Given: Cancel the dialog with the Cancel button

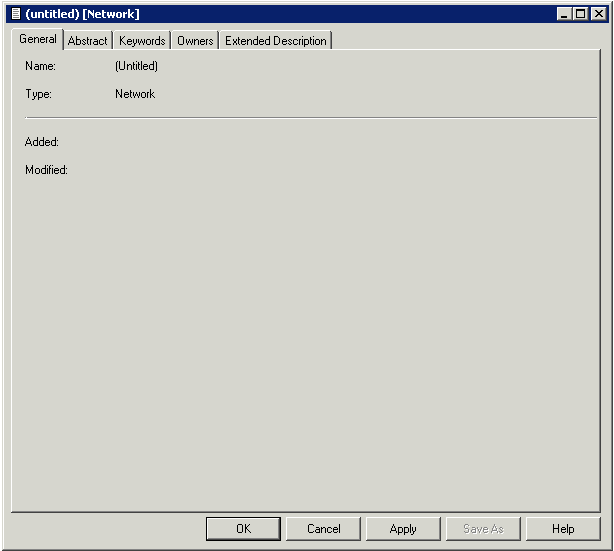Looking at the screenshot, I should coord(323,529).
